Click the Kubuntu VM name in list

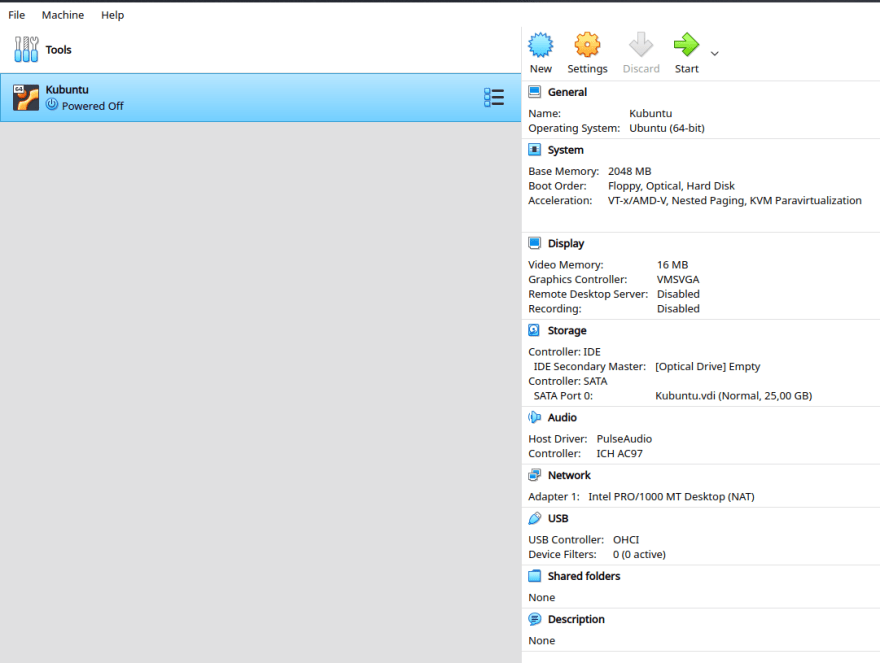67,90
